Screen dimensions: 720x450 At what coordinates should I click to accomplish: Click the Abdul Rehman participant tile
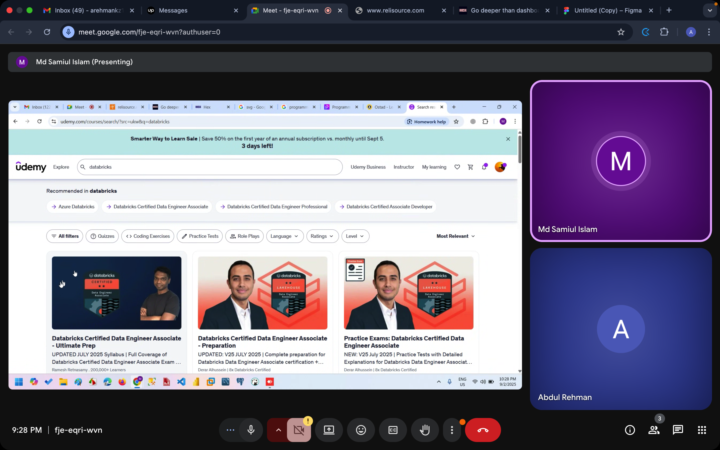621,329
